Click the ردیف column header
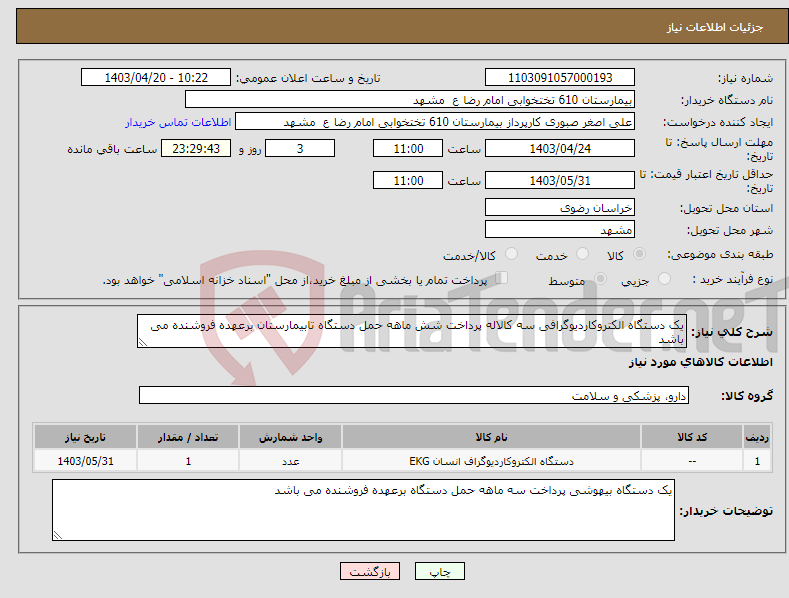The height and width of the screenshot is (598, 789). pyautogui.click(x=757, y=437)
